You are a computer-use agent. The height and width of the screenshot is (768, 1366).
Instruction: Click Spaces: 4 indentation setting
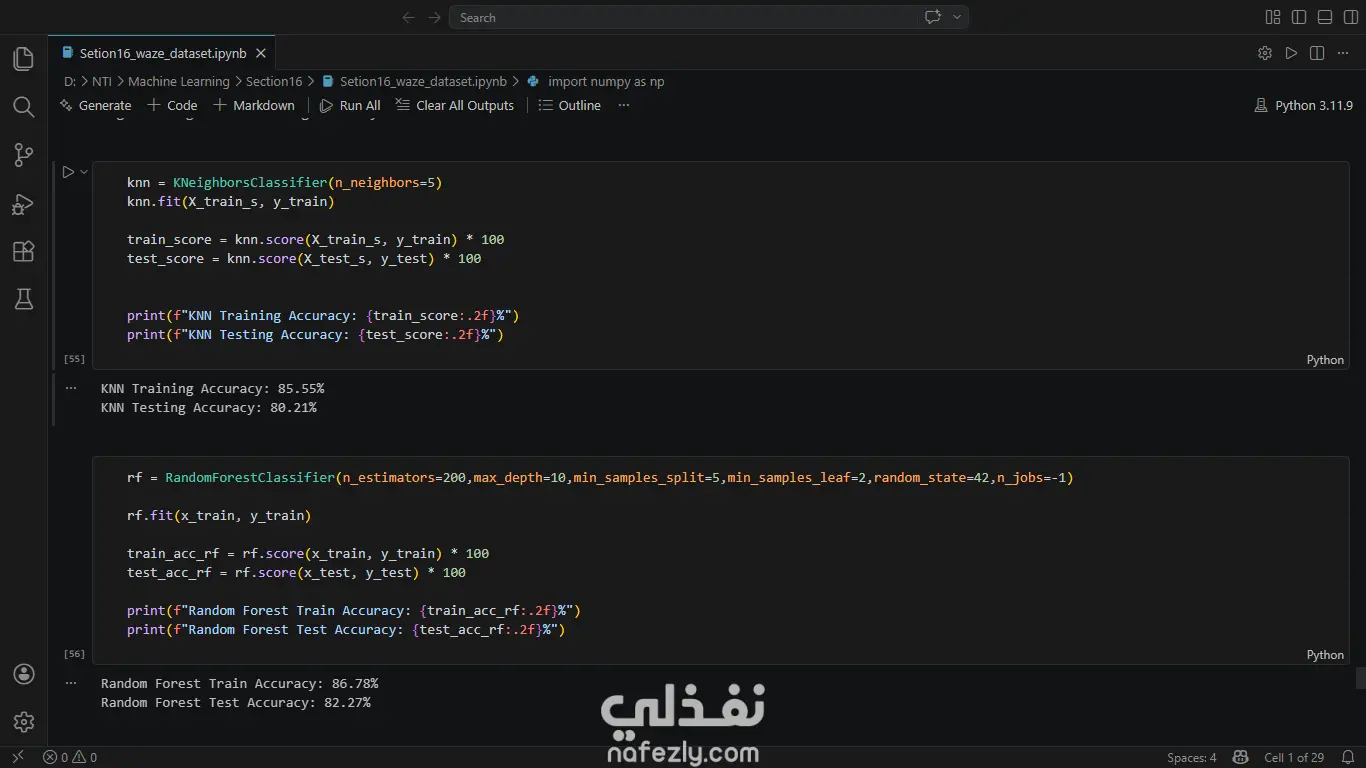[x=1192, y=757]
